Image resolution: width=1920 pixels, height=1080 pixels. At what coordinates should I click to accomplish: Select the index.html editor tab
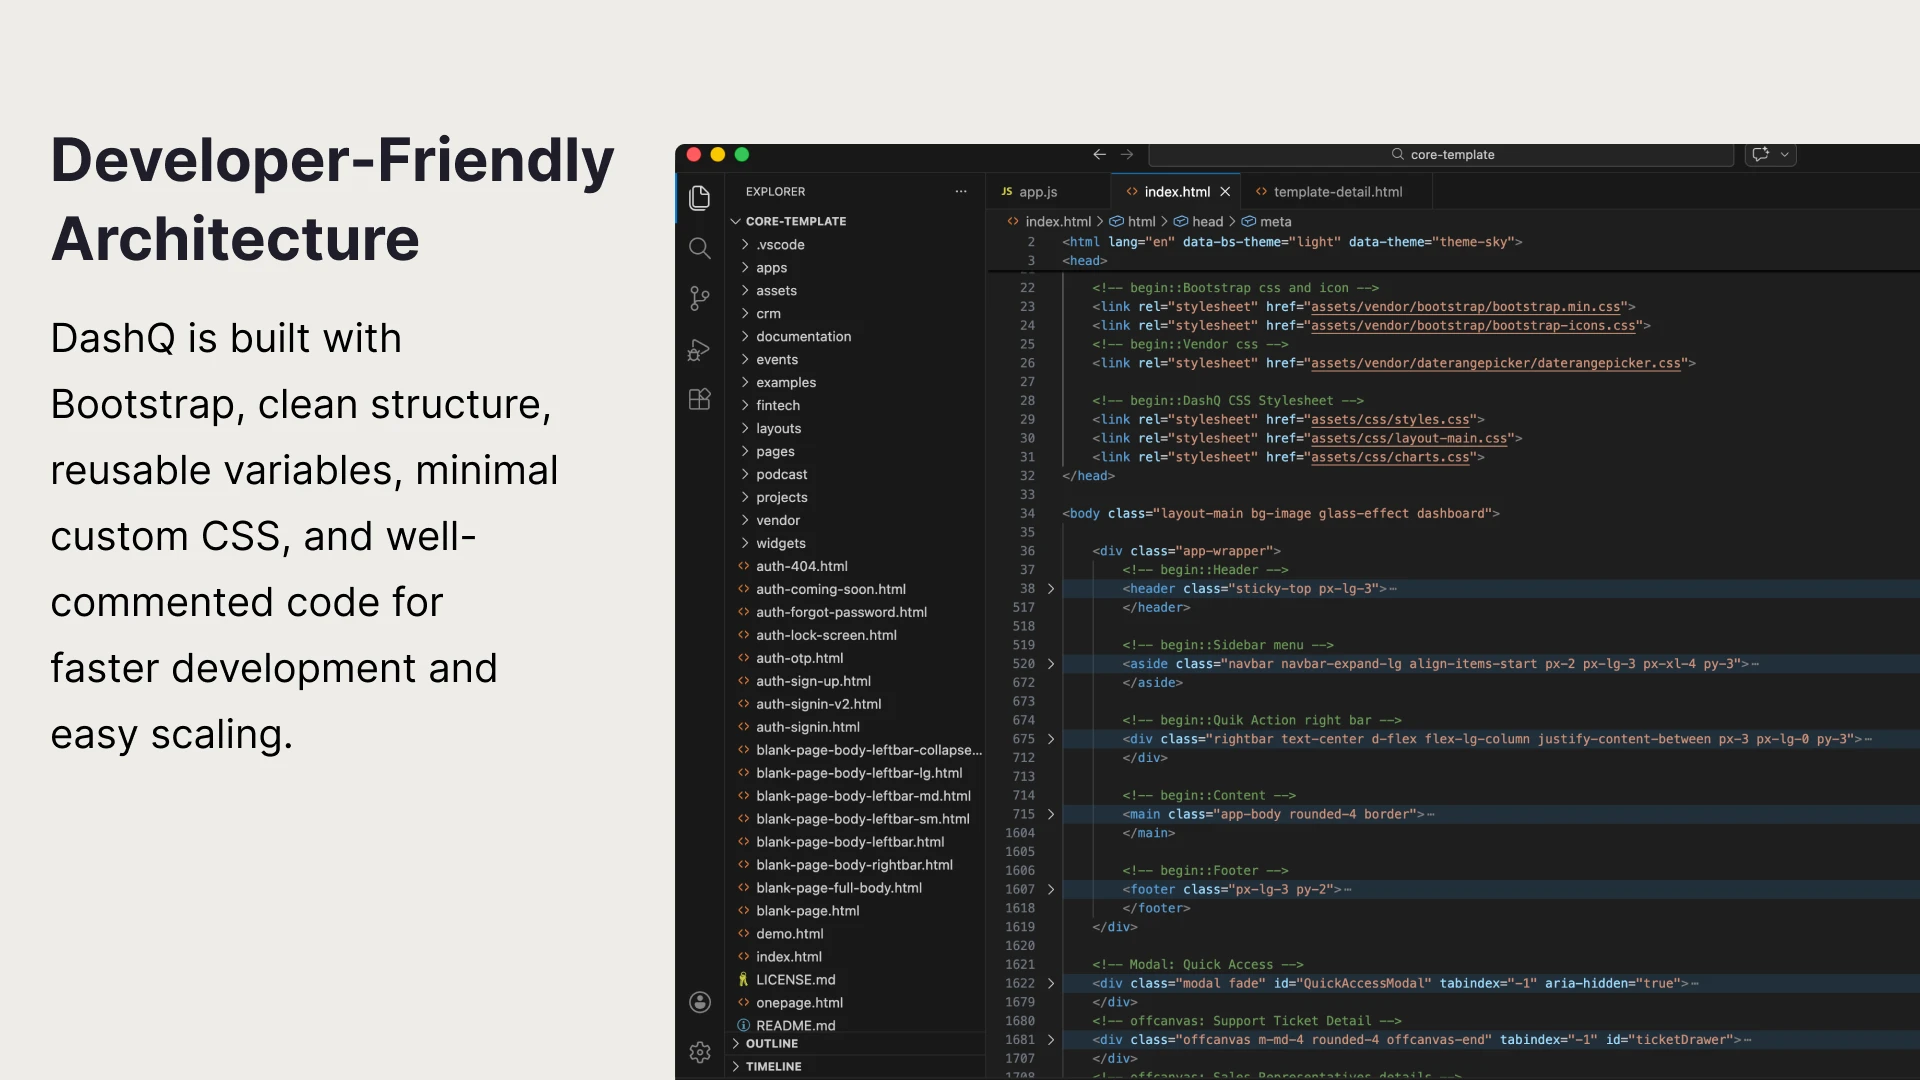pos(1176,192)
